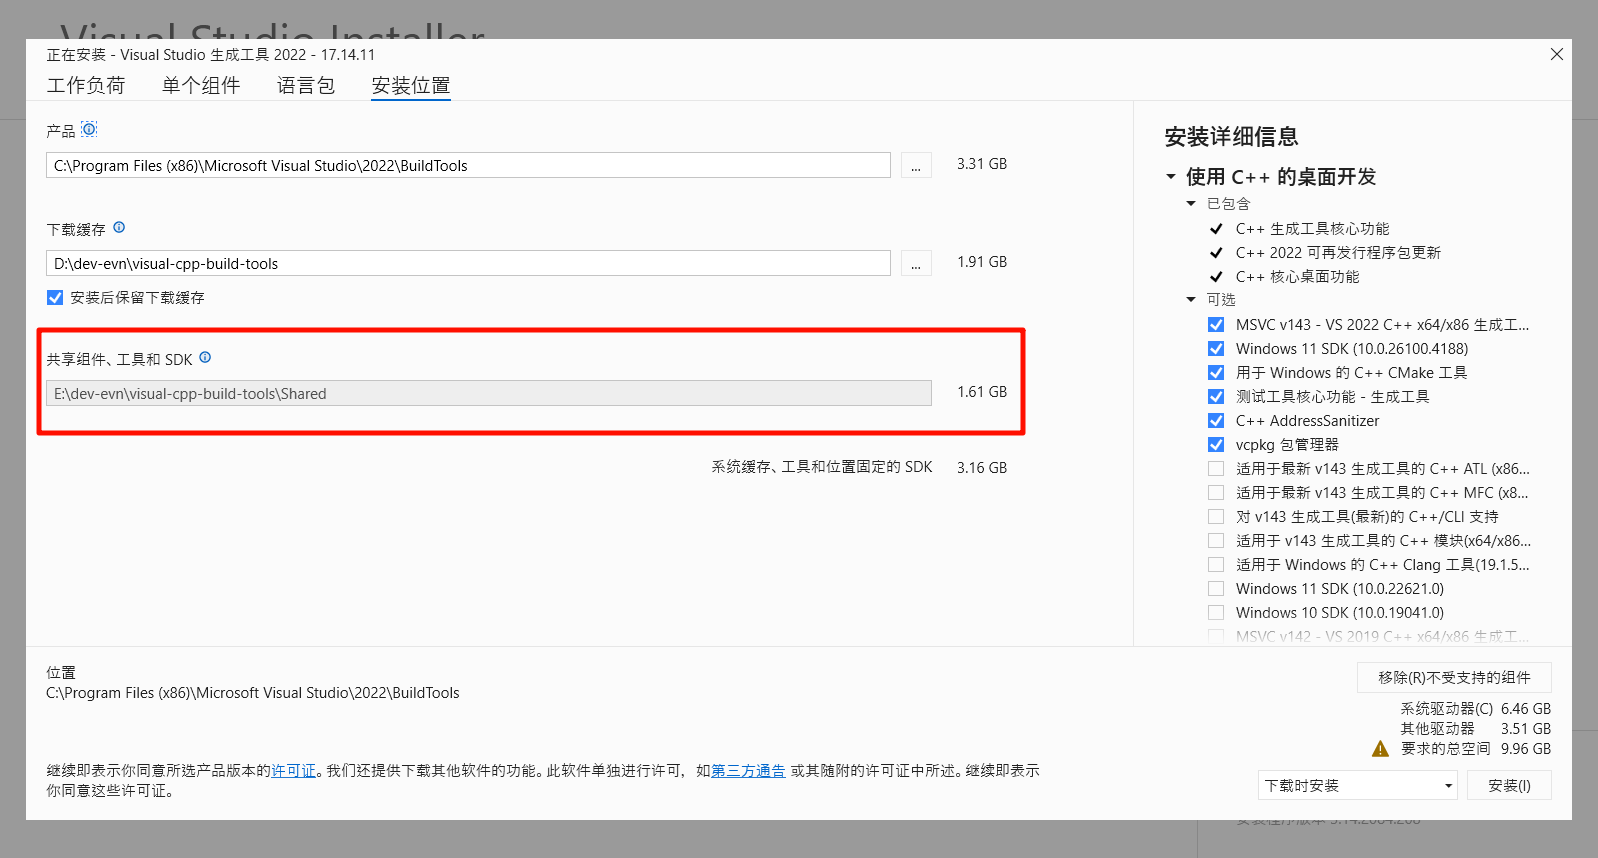
Task: Enable C++ 模块 for v143 build tools
Action: 1216,540
